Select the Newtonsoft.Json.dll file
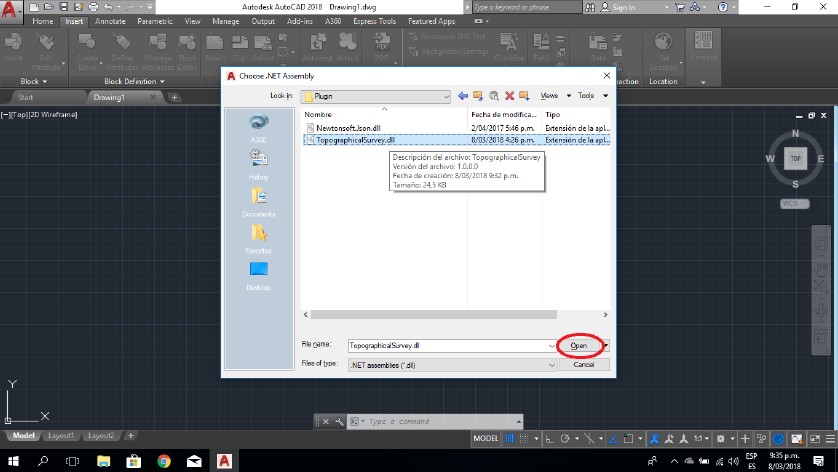Screen dimensions: 838x472 [348, 128]
